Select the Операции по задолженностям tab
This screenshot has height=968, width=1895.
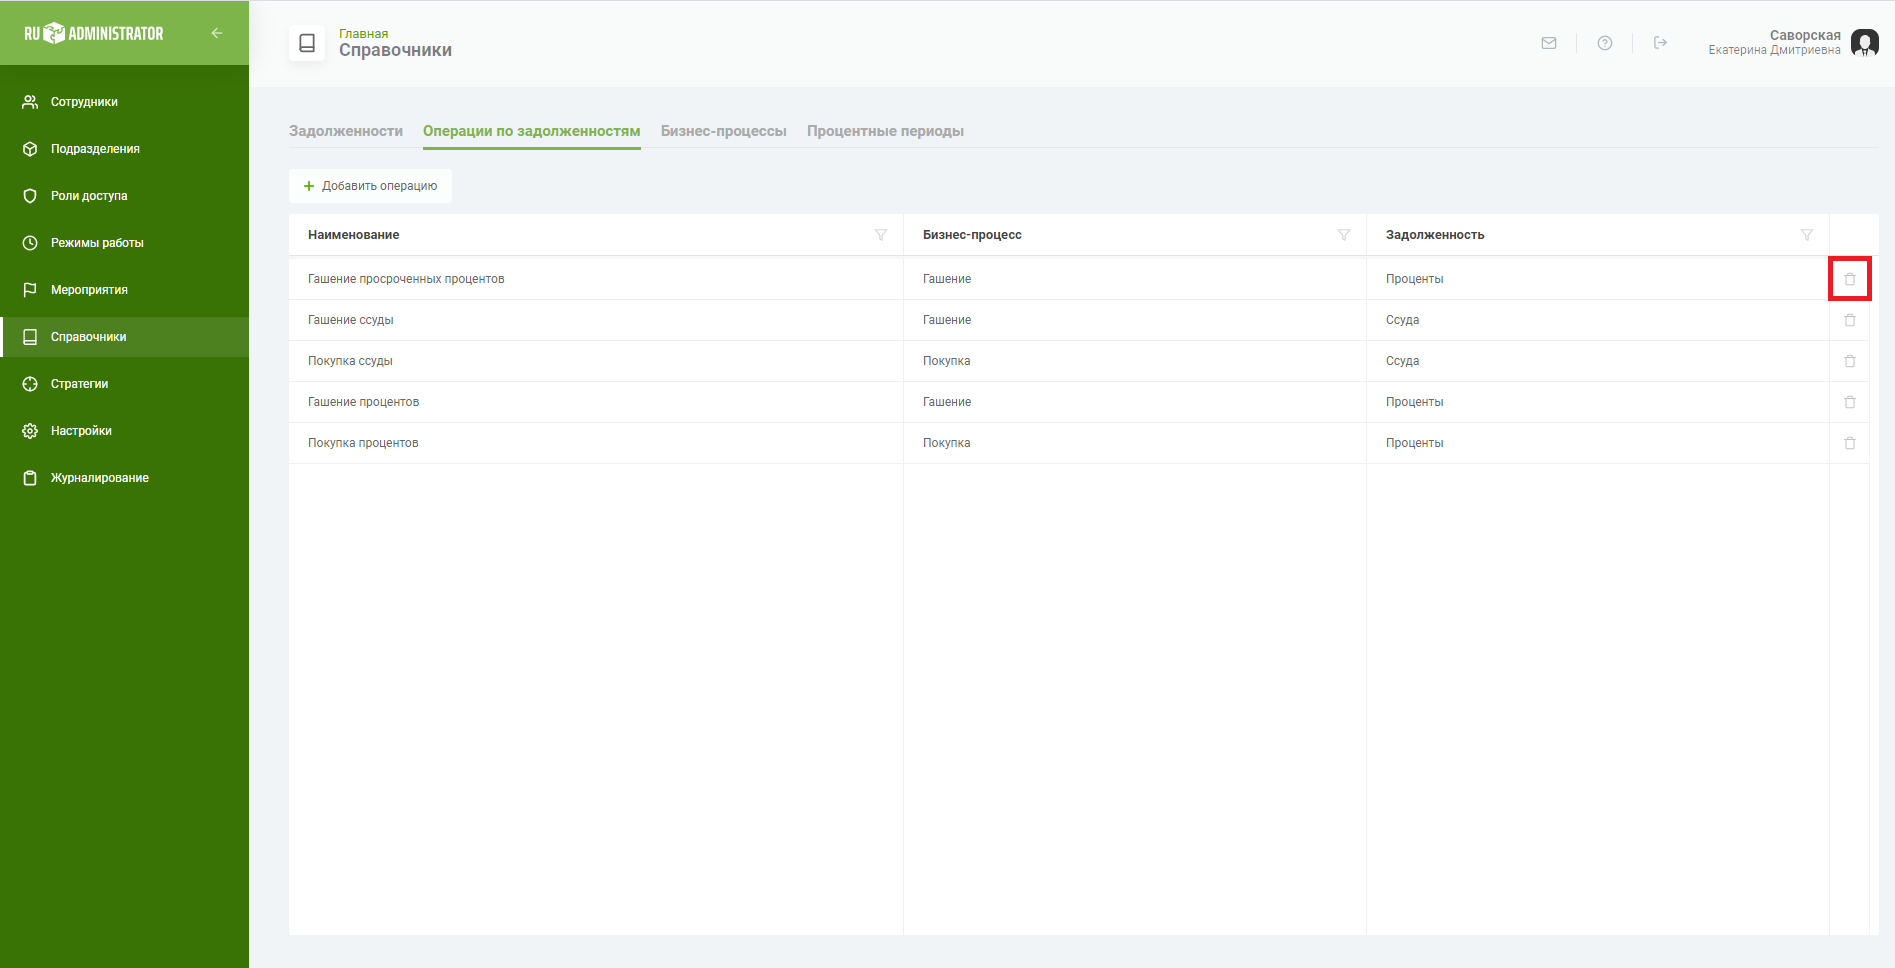pyautogui.click(x=531, y=131)
